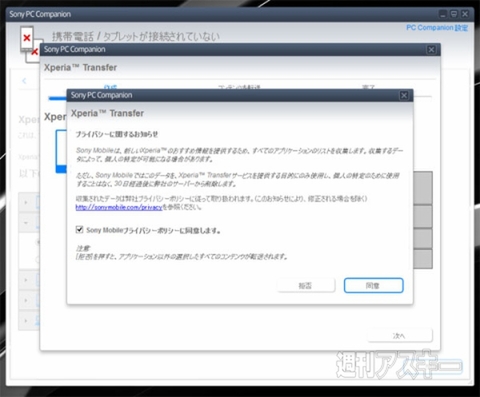Screen dimensions: 480x397
Task: Close the main Sony PC Companion window
Action: [465, 14]
